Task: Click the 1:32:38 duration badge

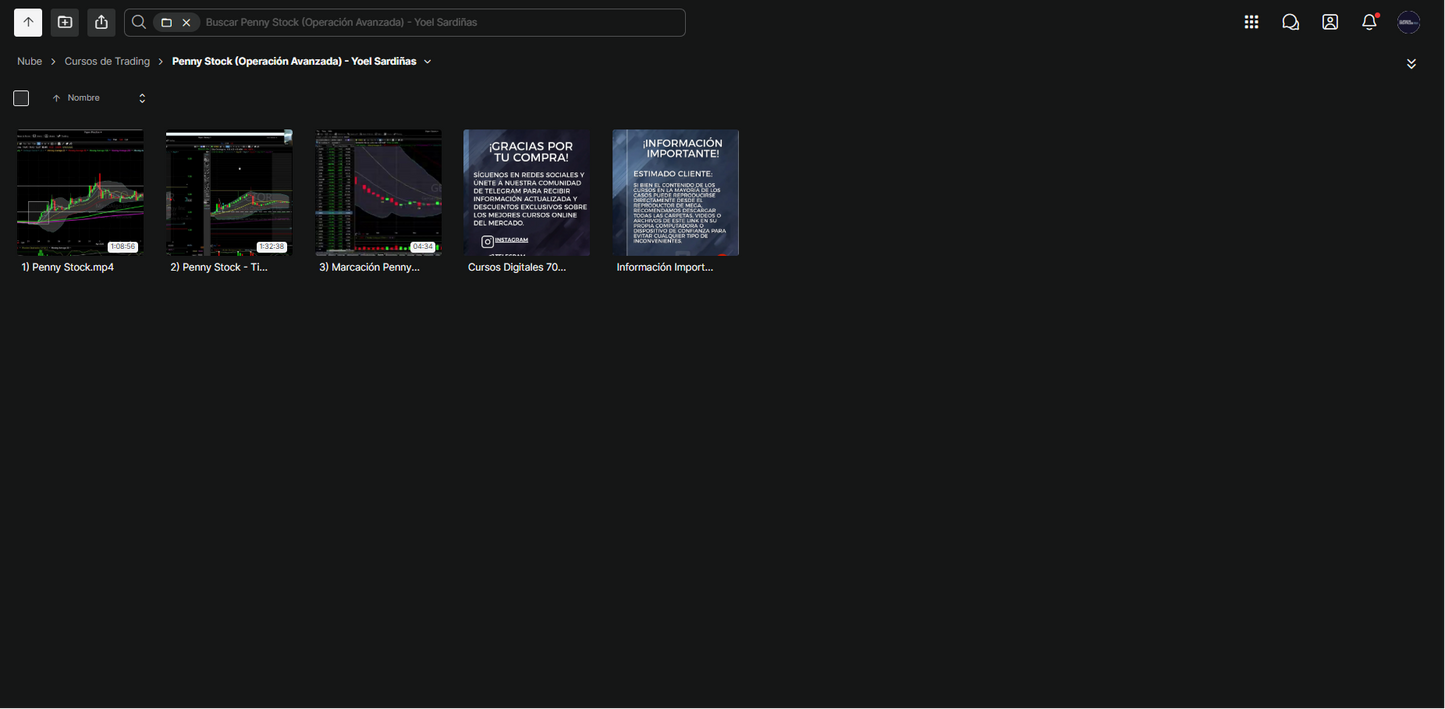Action: pyautogui.click(x=272, y=247)
